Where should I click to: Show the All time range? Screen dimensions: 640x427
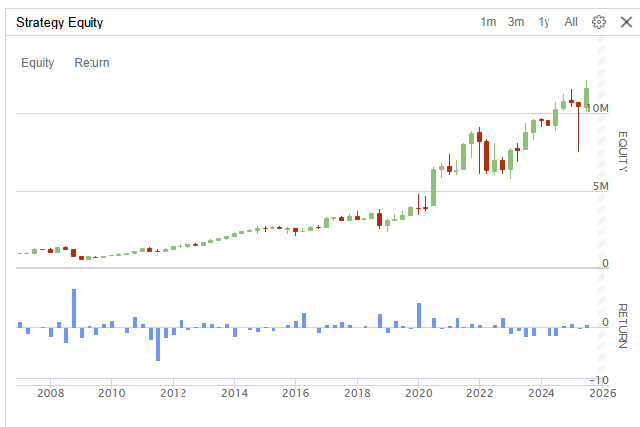[x=571, y=22]
